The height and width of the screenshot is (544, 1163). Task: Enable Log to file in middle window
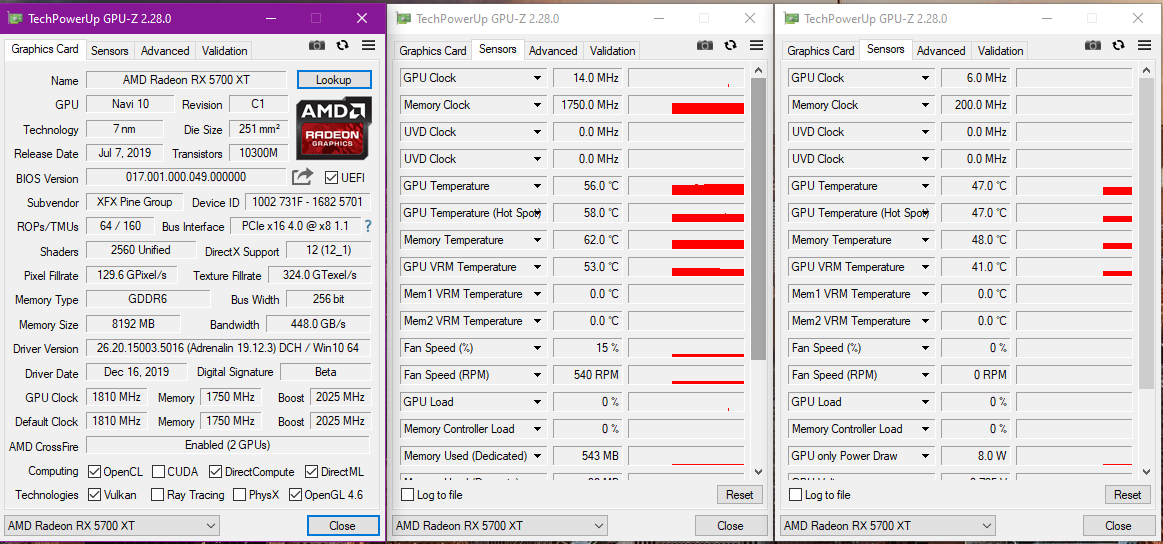point(407,494)
